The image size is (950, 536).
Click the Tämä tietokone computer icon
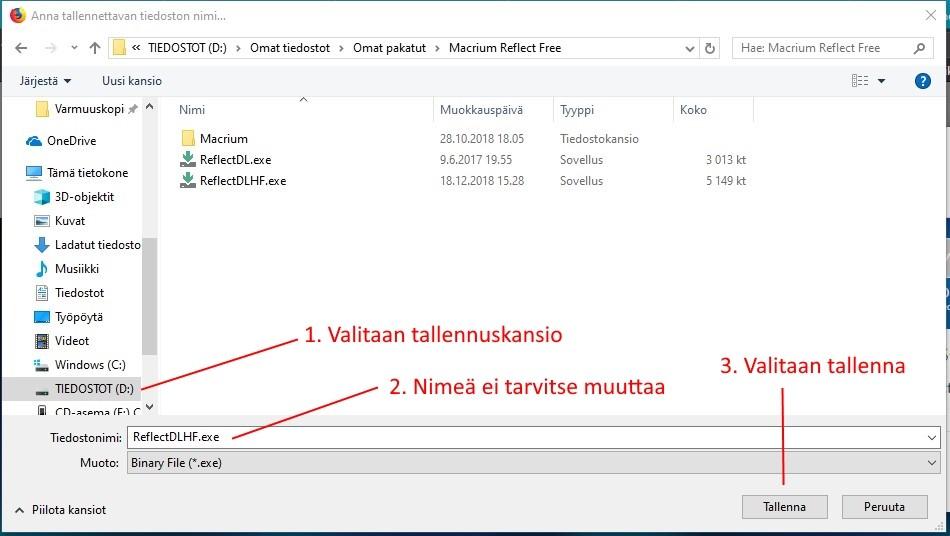[34, 173]
